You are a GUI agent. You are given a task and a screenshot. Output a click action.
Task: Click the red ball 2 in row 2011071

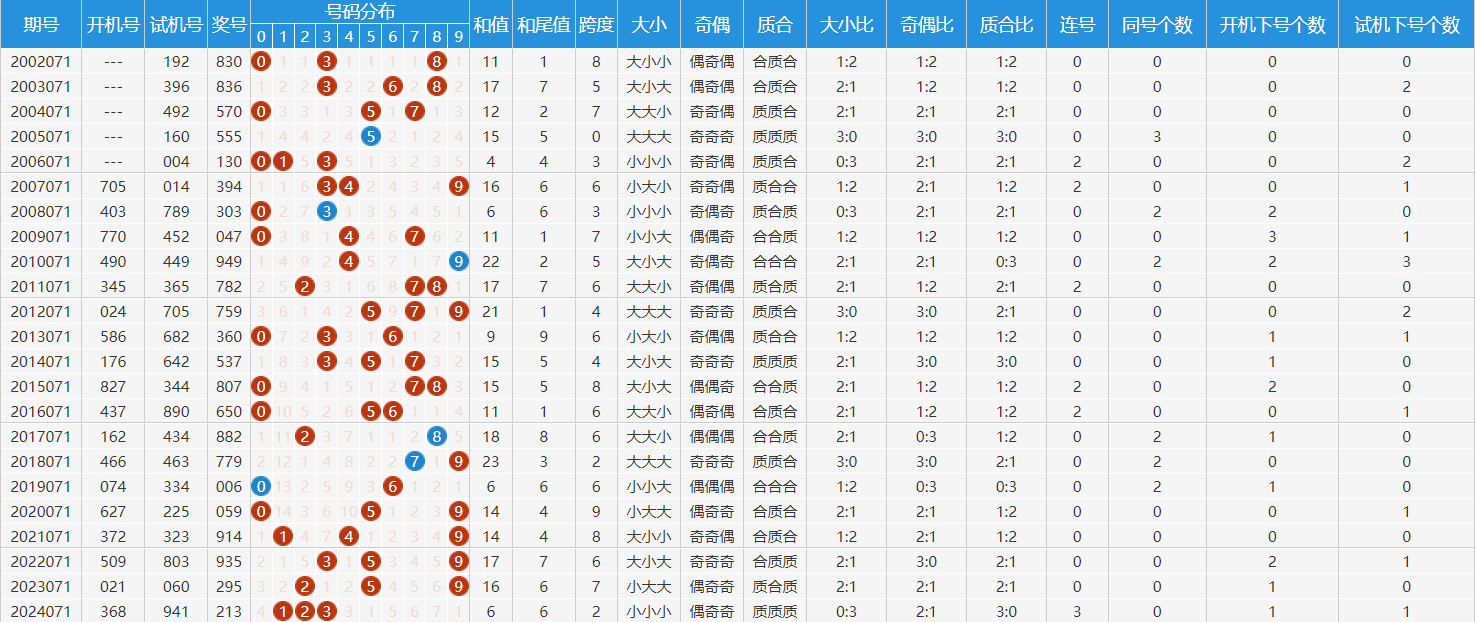[x=305, y=286]
